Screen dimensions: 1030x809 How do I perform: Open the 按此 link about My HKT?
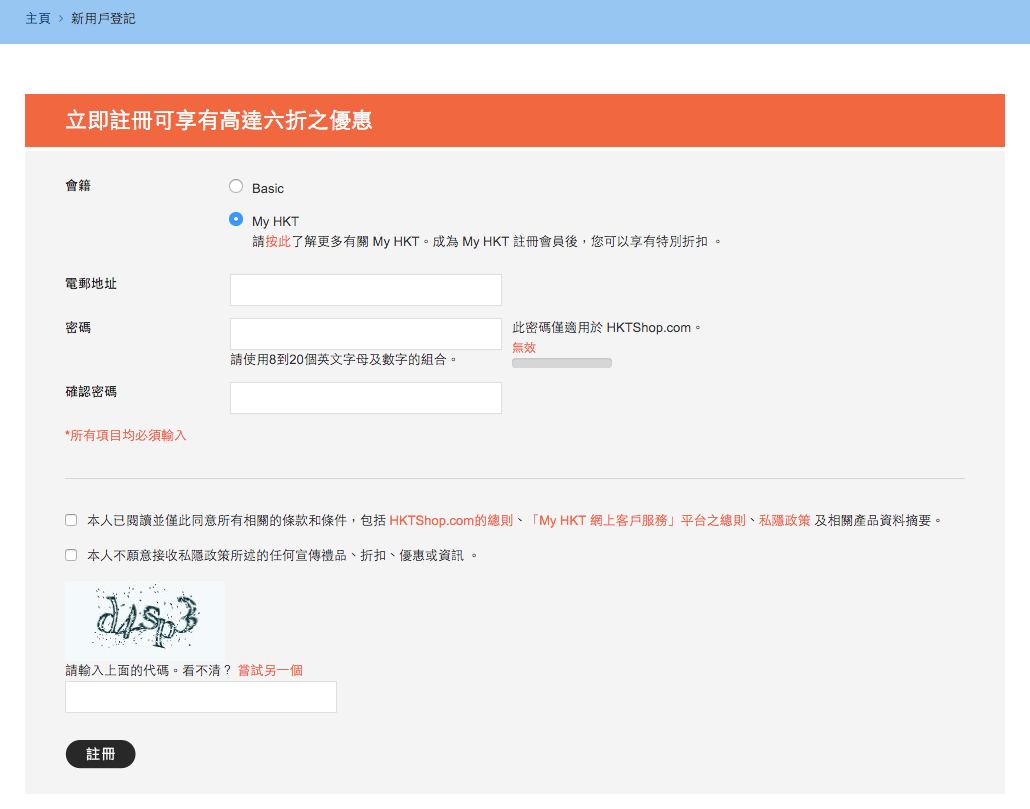[x=278, y=242]
